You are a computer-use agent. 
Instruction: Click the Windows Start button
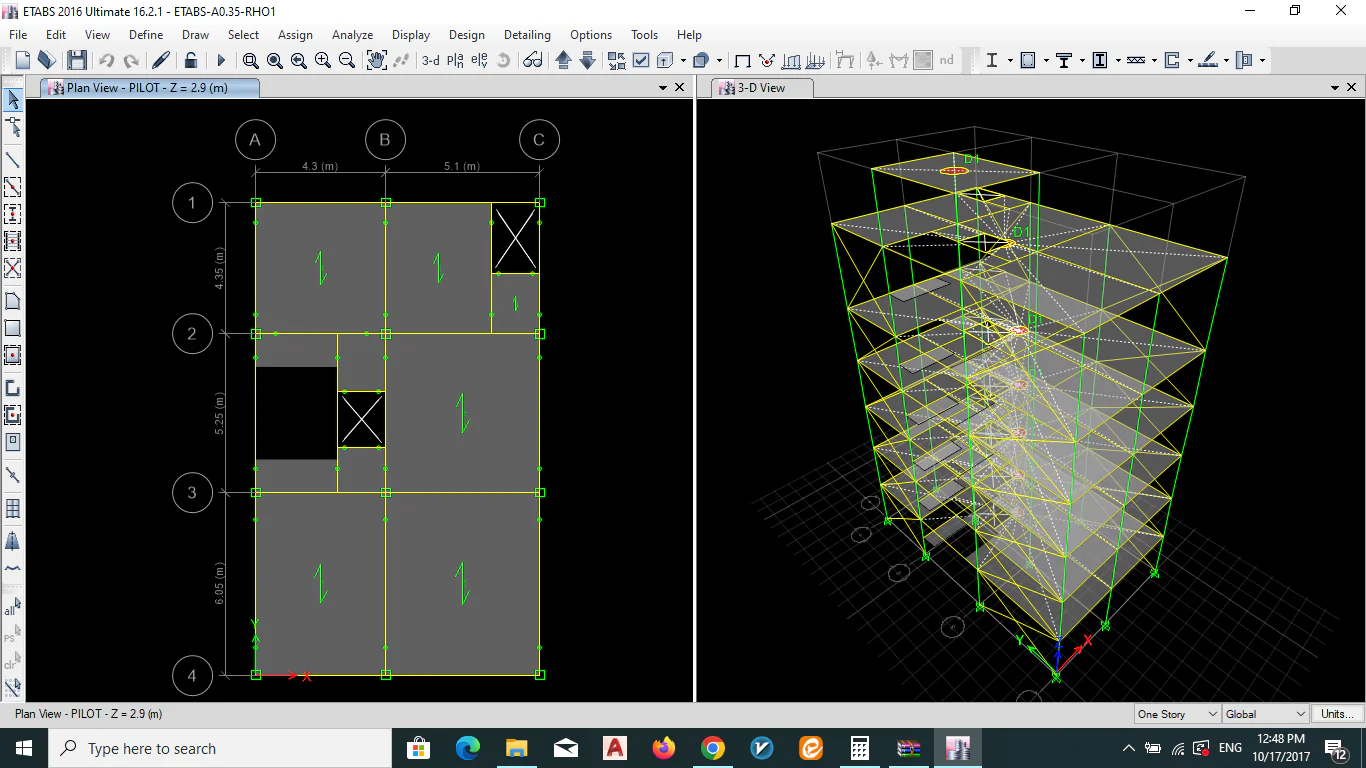(x=23, y=748)
